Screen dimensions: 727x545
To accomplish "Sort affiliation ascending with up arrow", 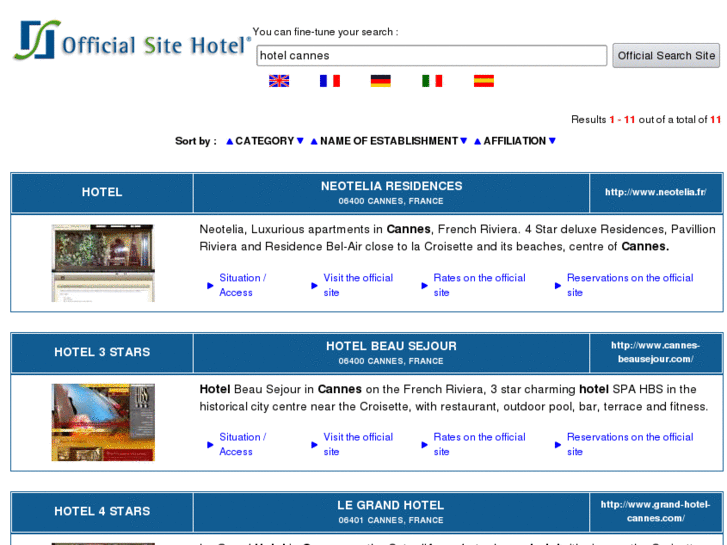I will click(478, 141).
